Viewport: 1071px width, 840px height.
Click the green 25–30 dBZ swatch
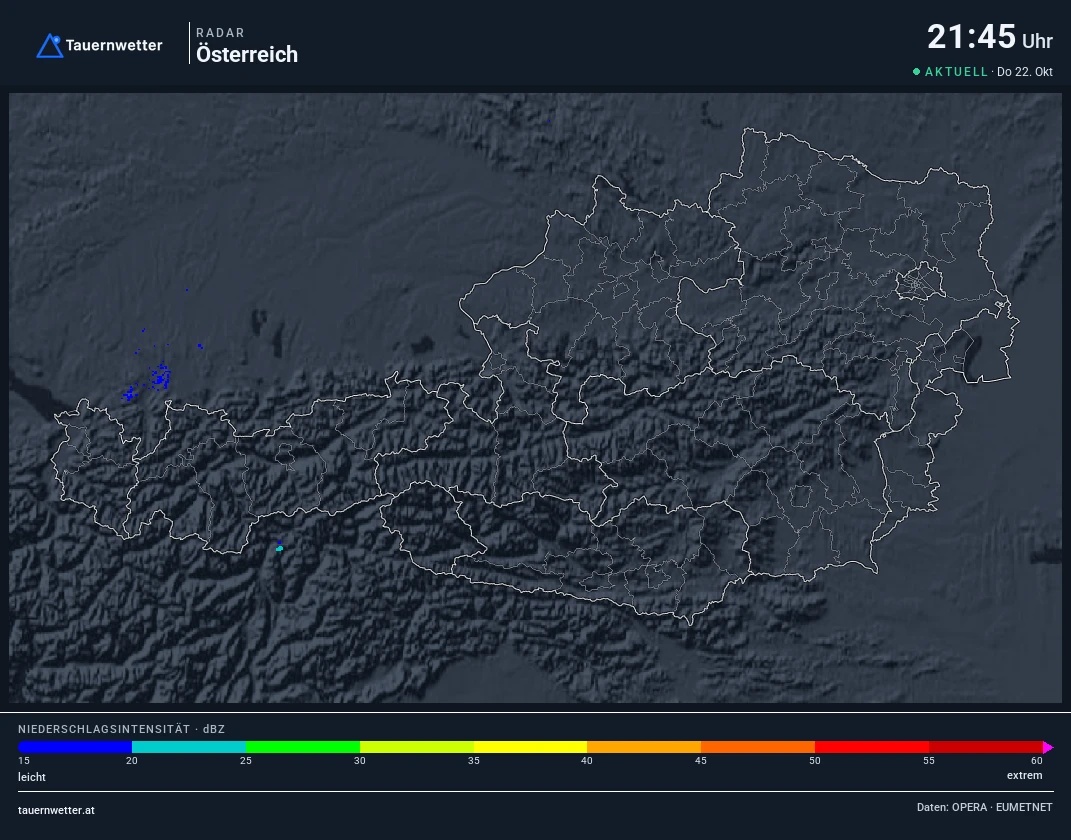(303, 747)
